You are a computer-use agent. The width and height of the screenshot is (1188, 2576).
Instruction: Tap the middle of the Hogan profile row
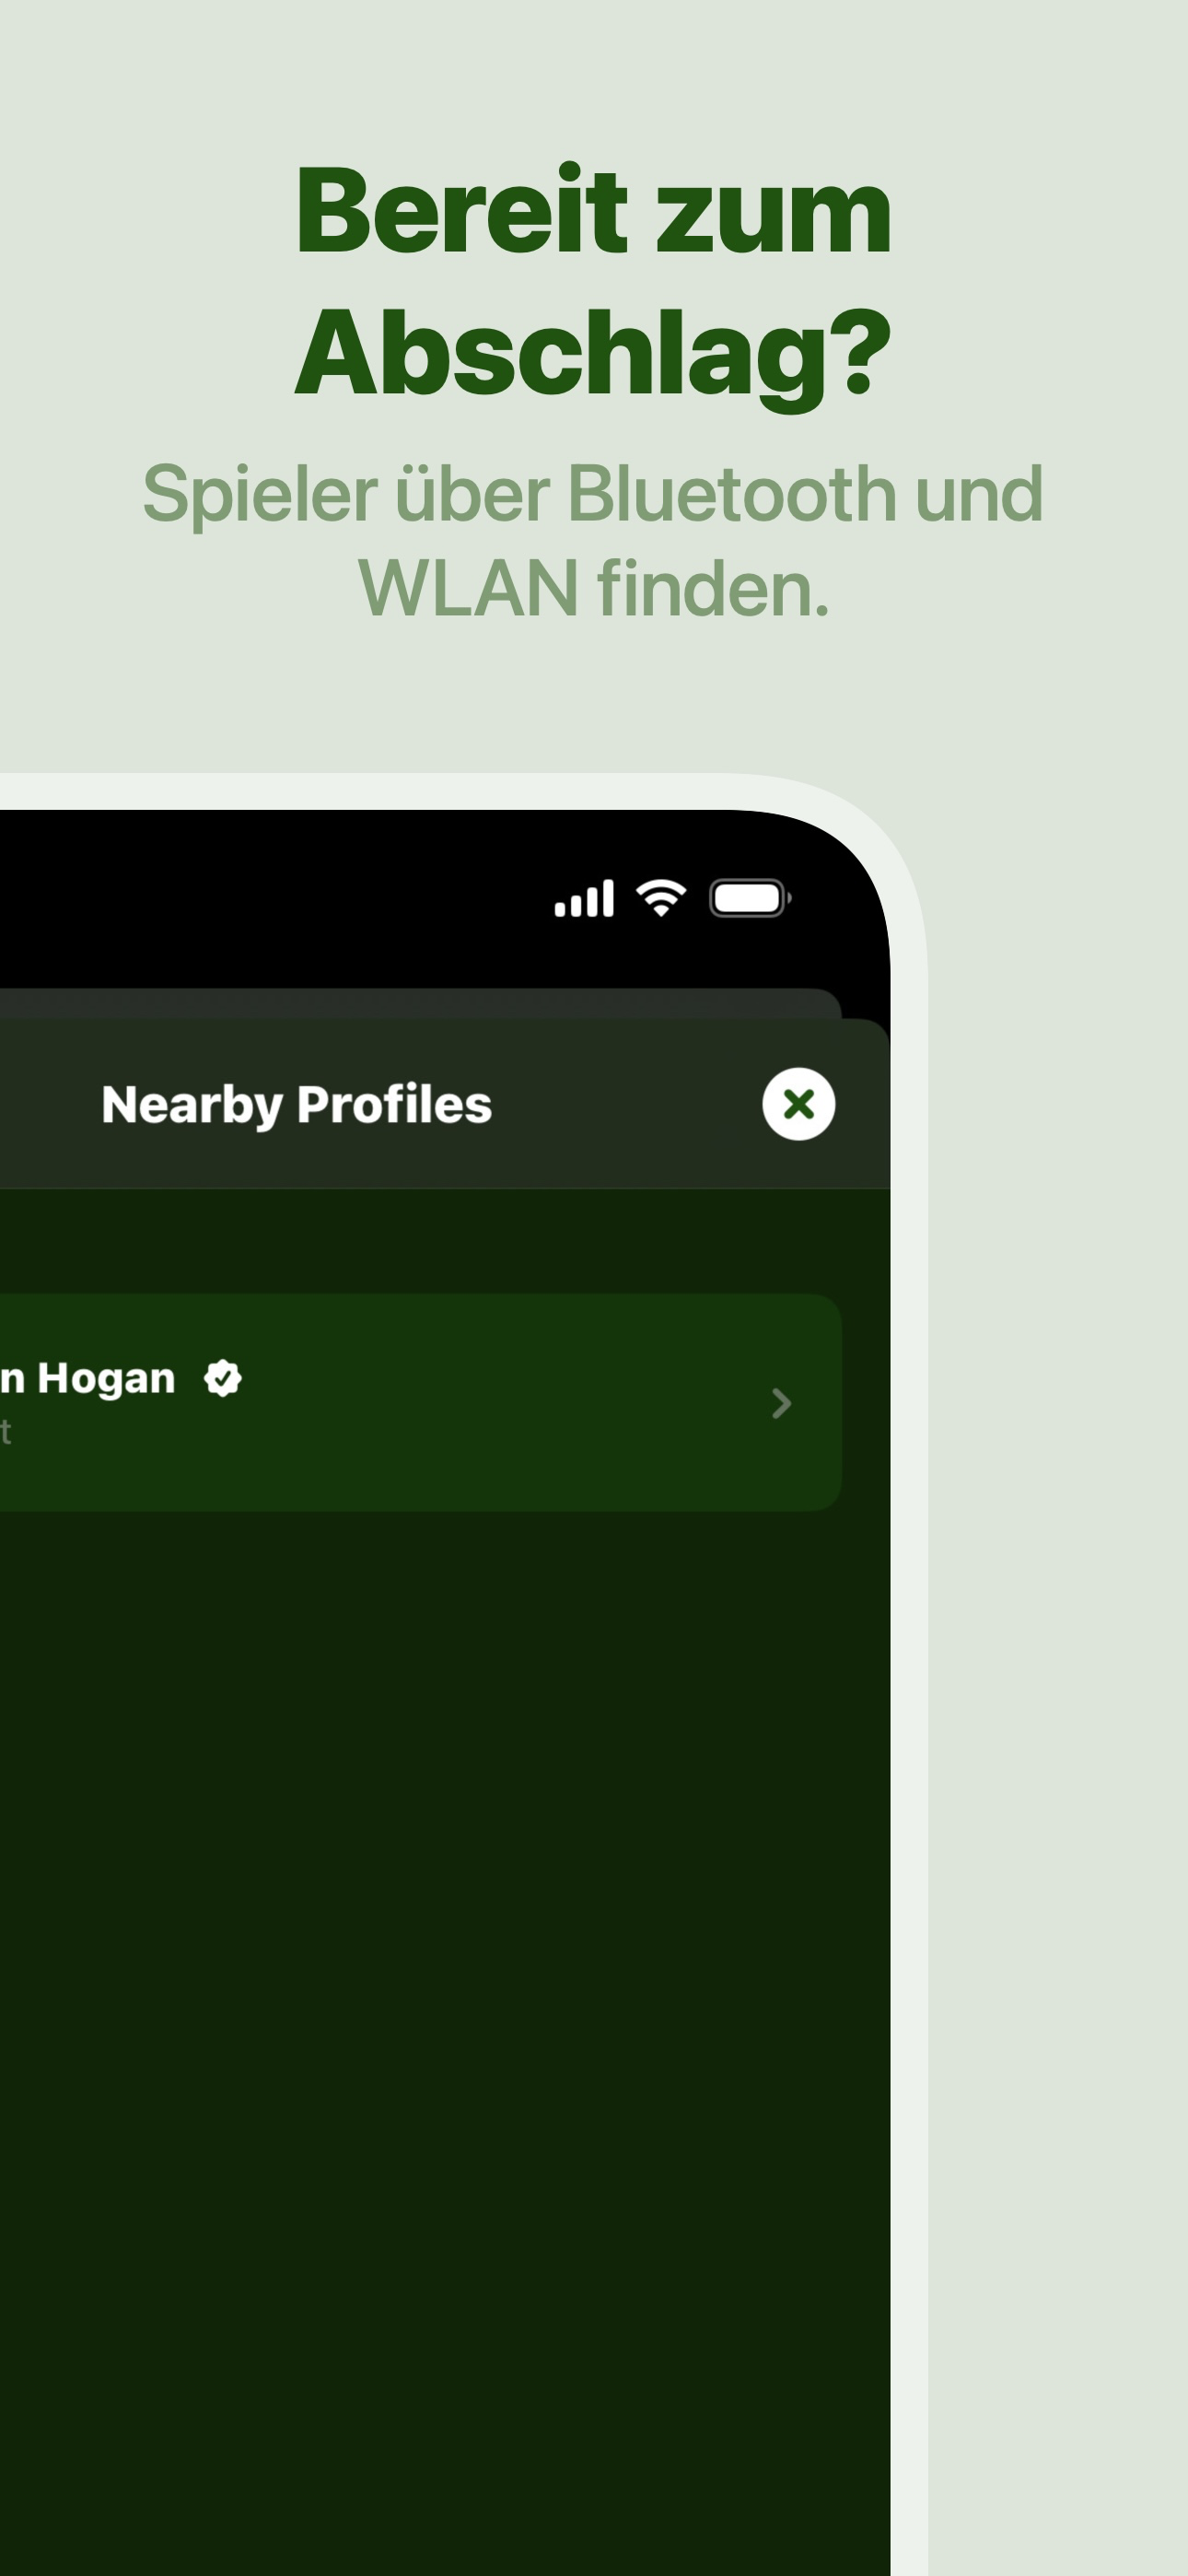coord(420,1402)
